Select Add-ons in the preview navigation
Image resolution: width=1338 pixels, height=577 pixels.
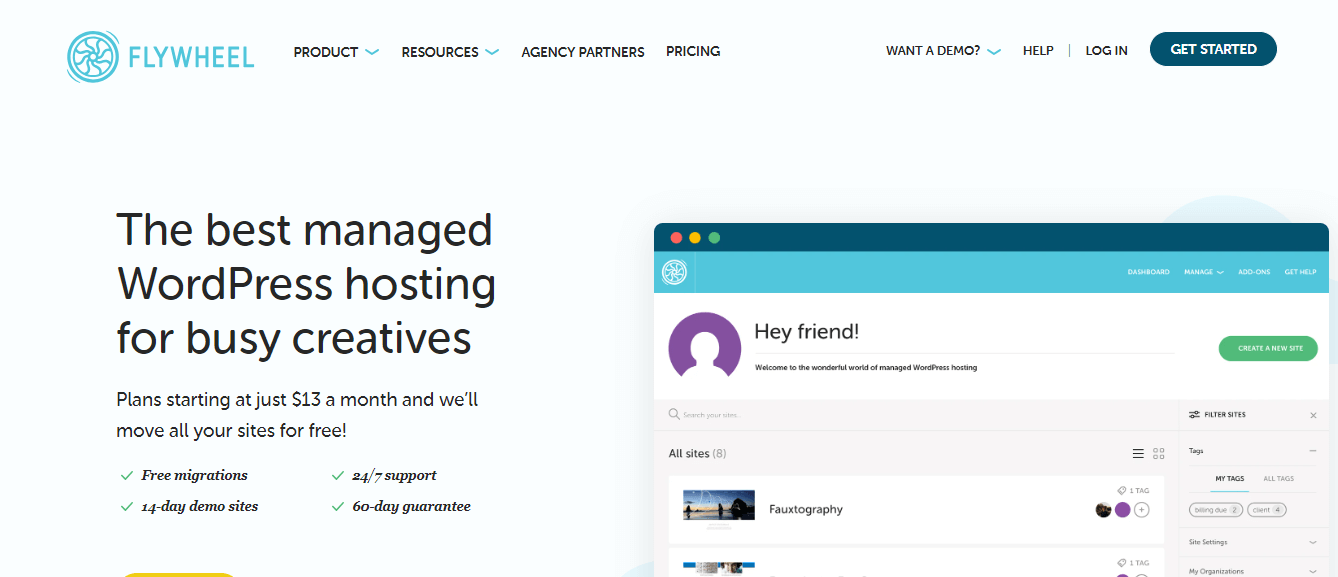click(x=1254, y=272)
